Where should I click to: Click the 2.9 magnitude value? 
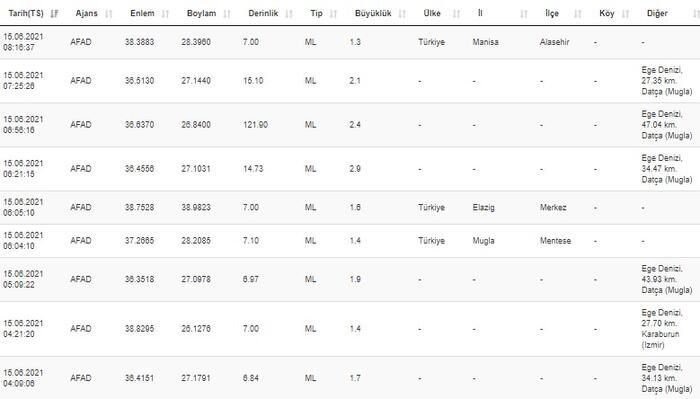[355, 169]
